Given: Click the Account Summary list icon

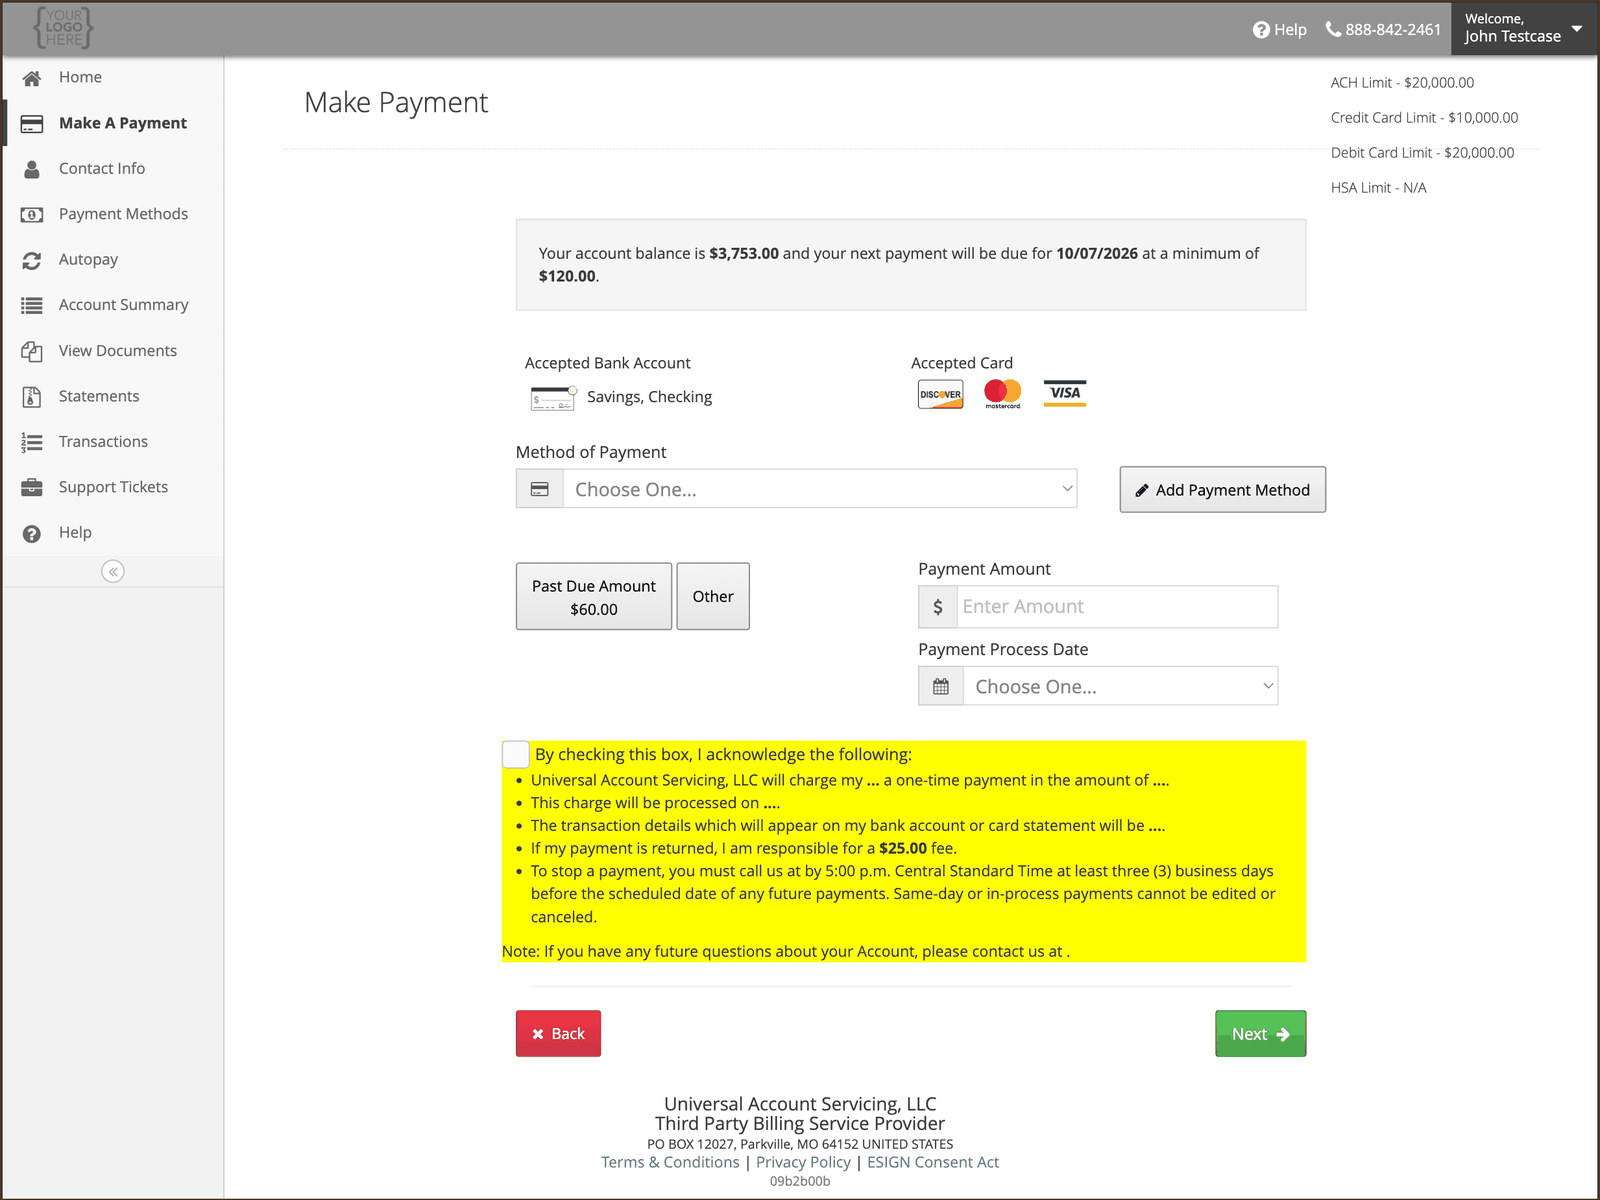Looking at the screenshot, I should 32,306.
